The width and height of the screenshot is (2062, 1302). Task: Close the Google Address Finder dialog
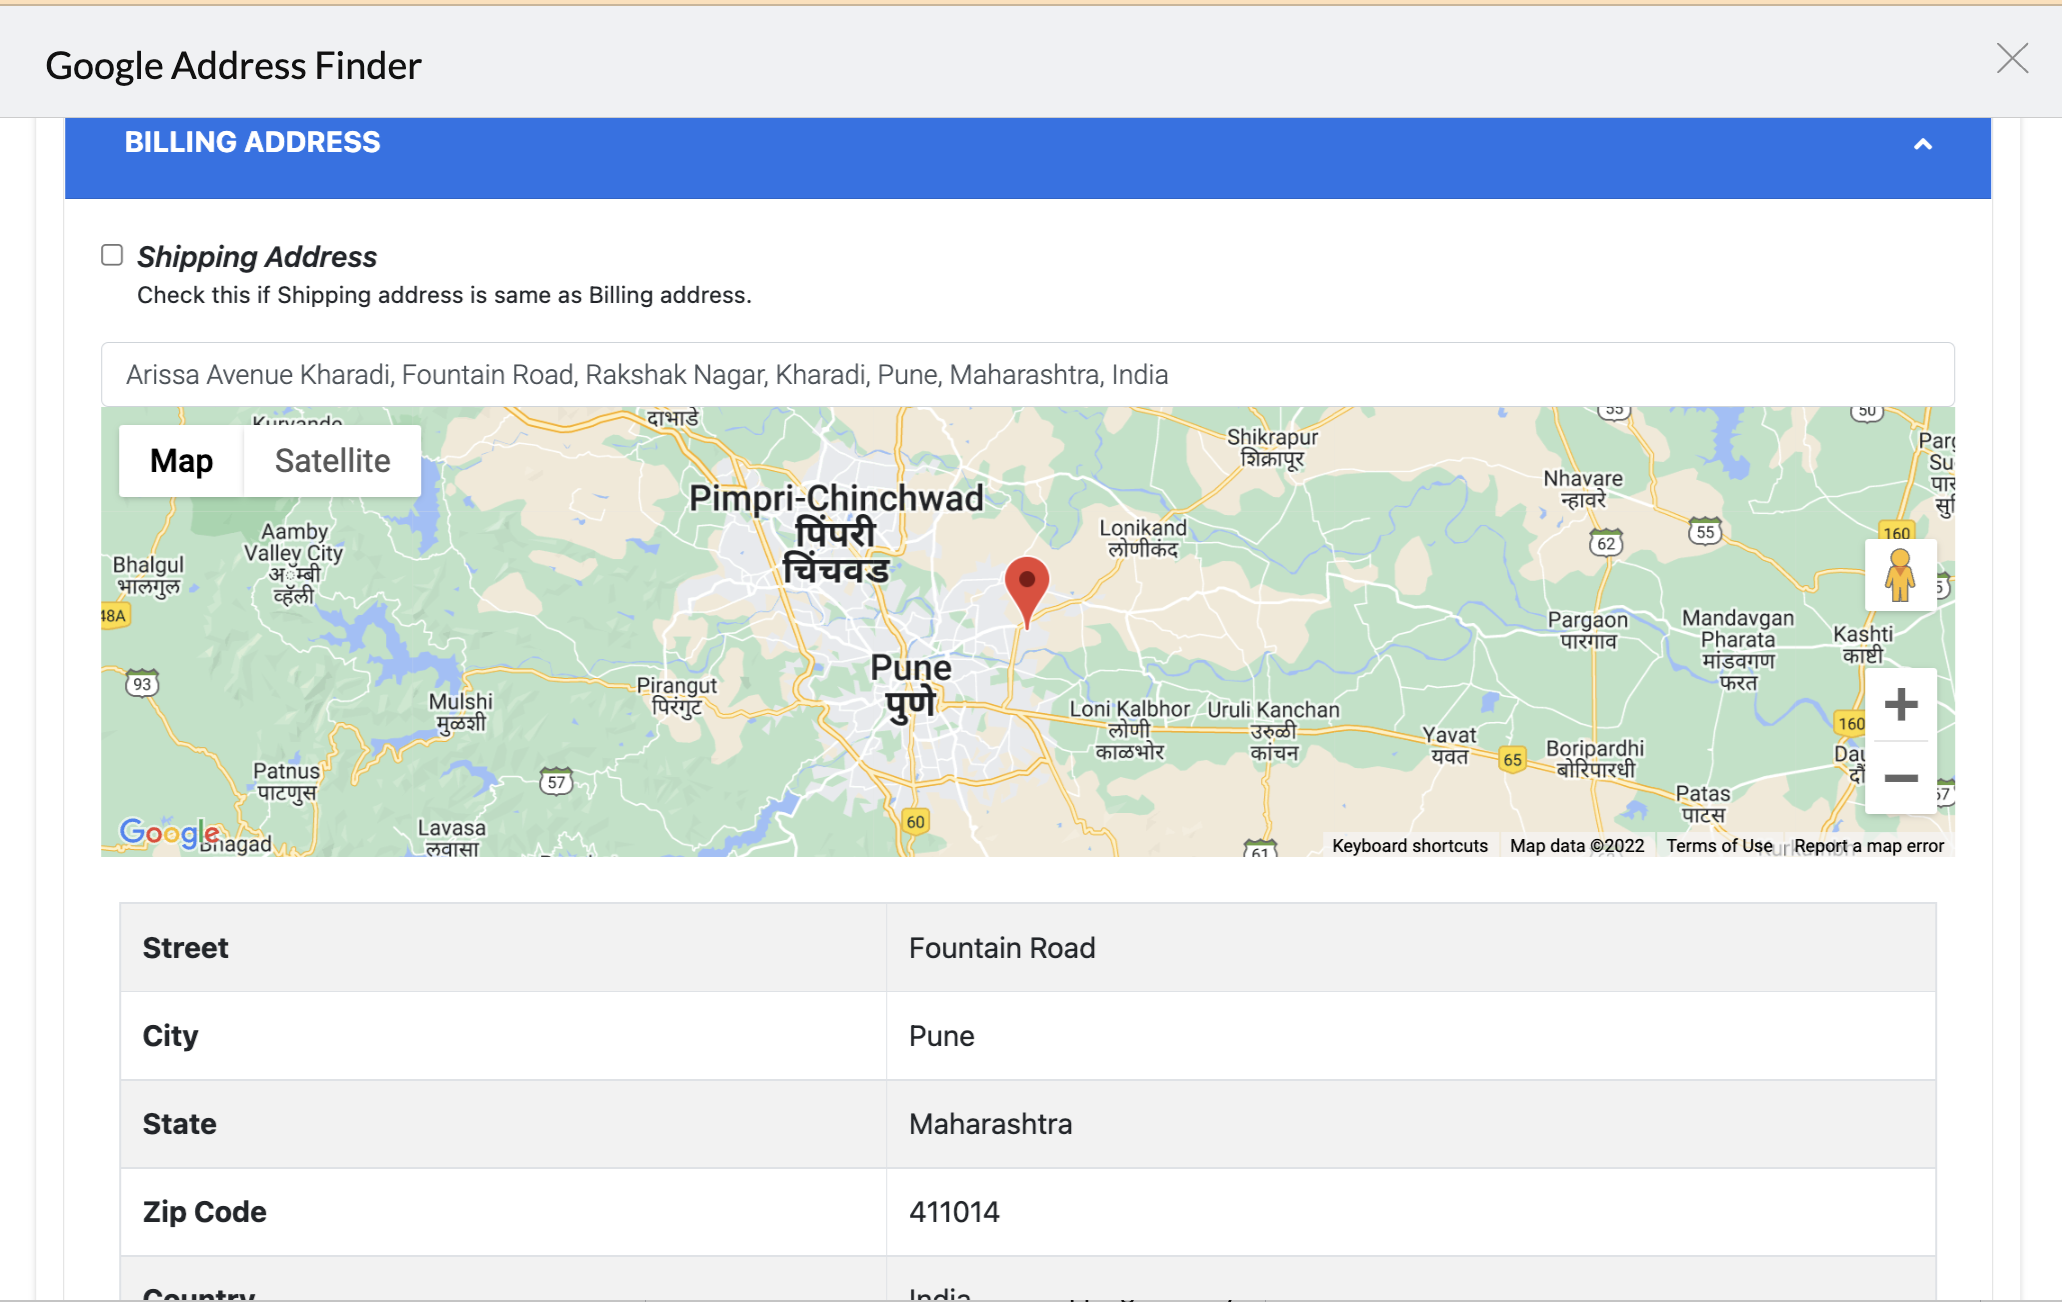[2011, 59]
